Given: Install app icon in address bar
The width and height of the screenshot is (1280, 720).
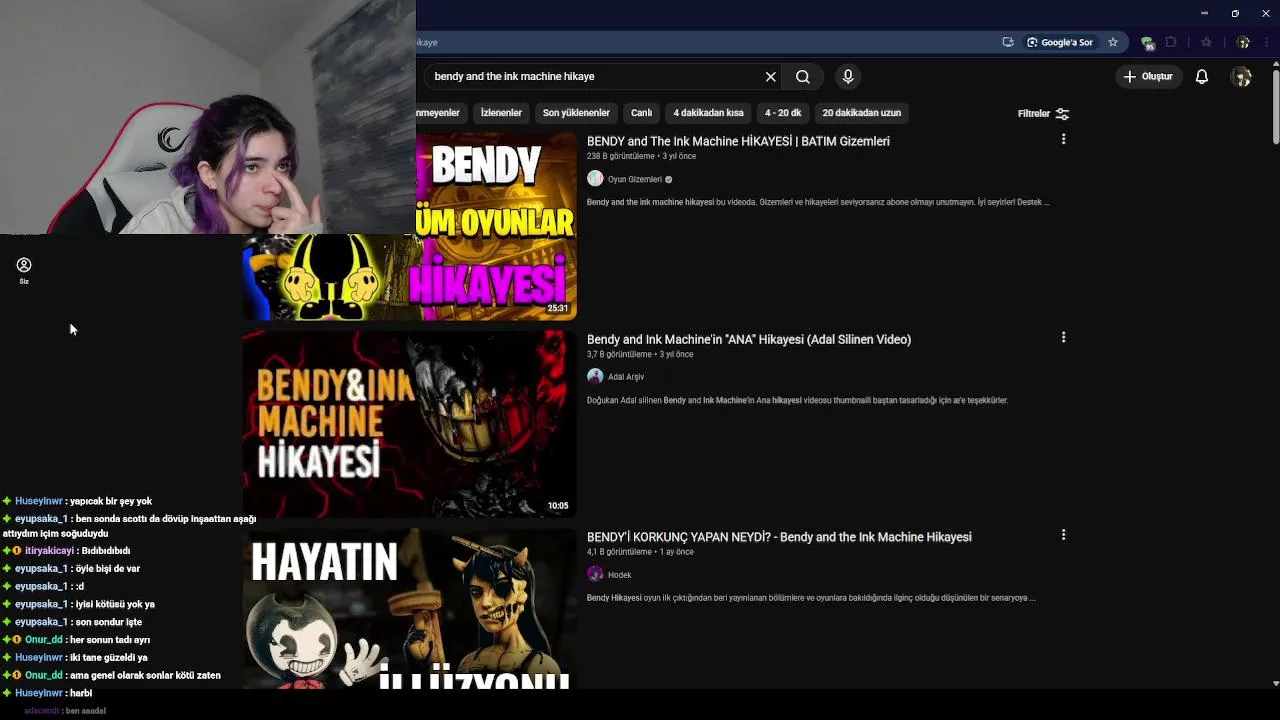Looking at the screenshot, I should (1008, 42).
